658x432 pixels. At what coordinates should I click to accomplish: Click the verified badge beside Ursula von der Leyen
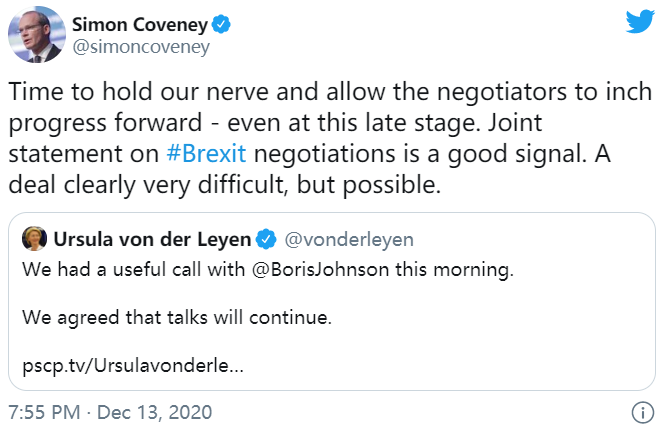click(266, 240)
